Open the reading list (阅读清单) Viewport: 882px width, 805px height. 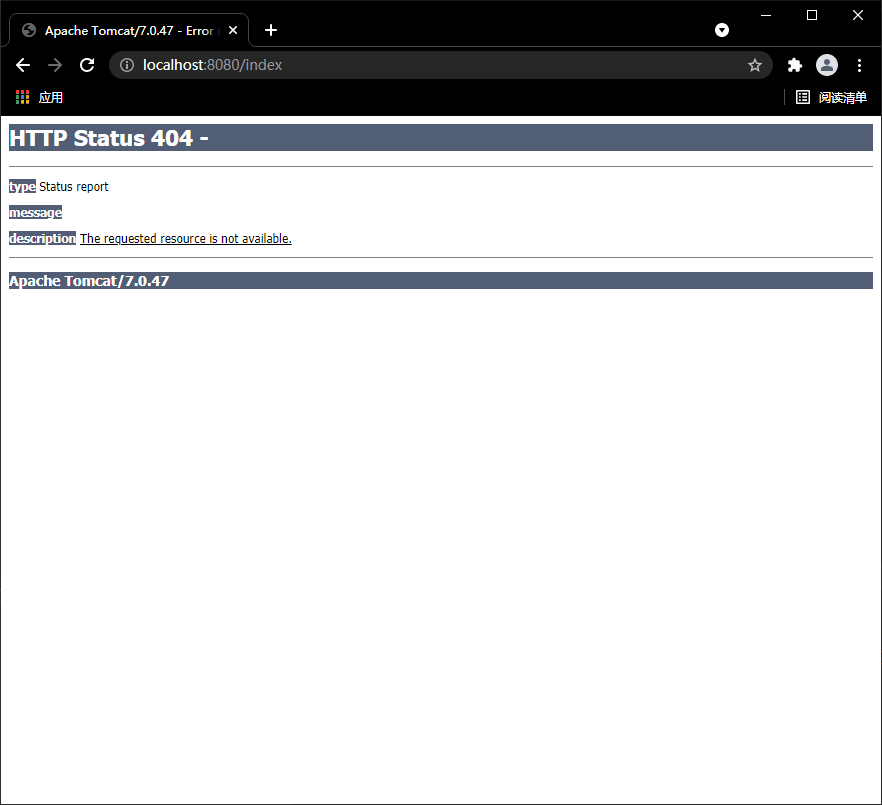tap(831, 97)
